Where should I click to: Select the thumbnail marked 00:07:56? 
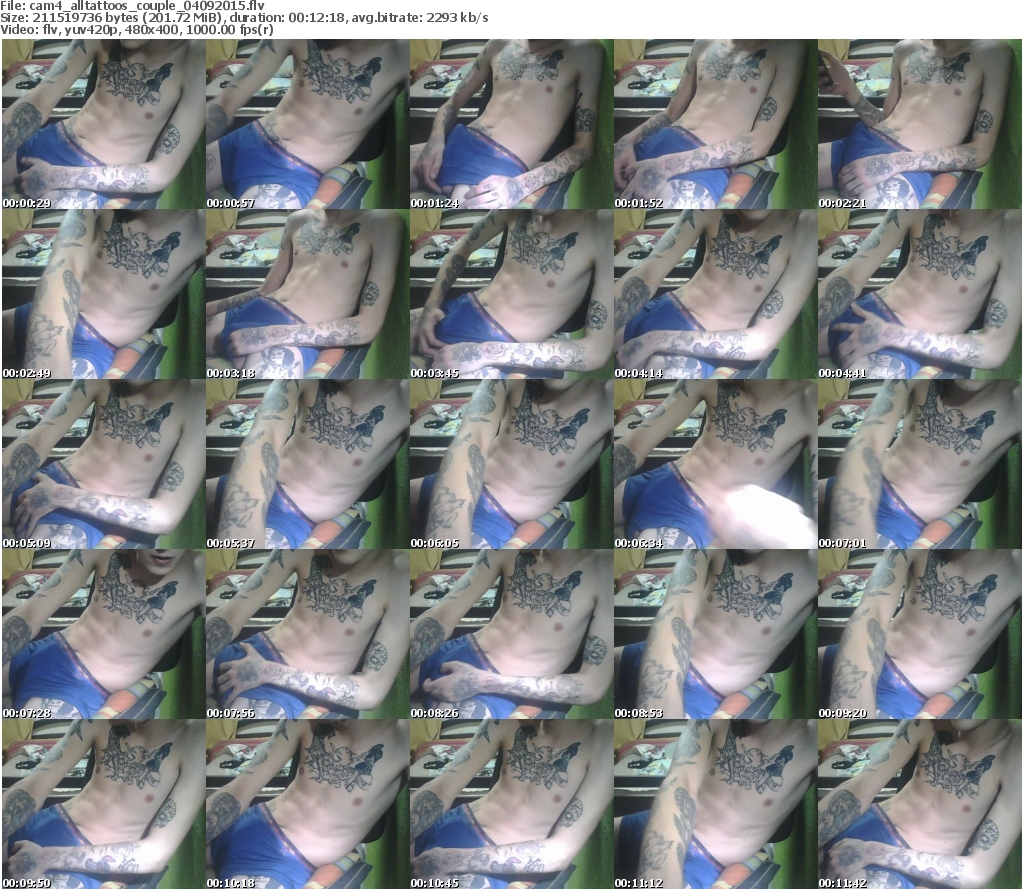click(308, 634)
